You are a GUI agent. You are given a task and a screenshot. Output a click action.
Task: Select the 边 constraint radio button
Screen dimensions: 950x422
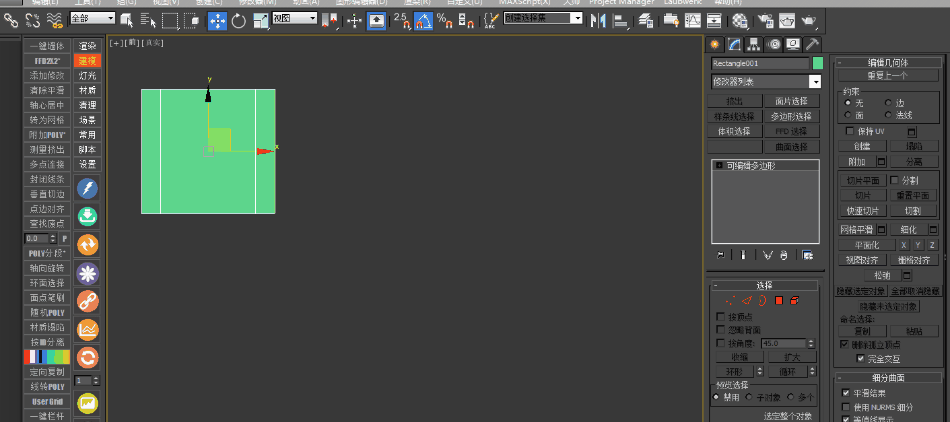(x=888, y=102)
